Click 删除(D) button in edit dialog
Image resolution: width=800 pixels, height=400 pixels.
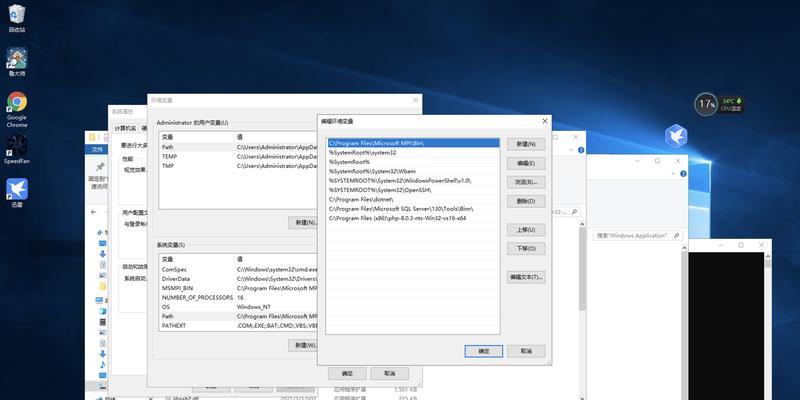(526, 201)
